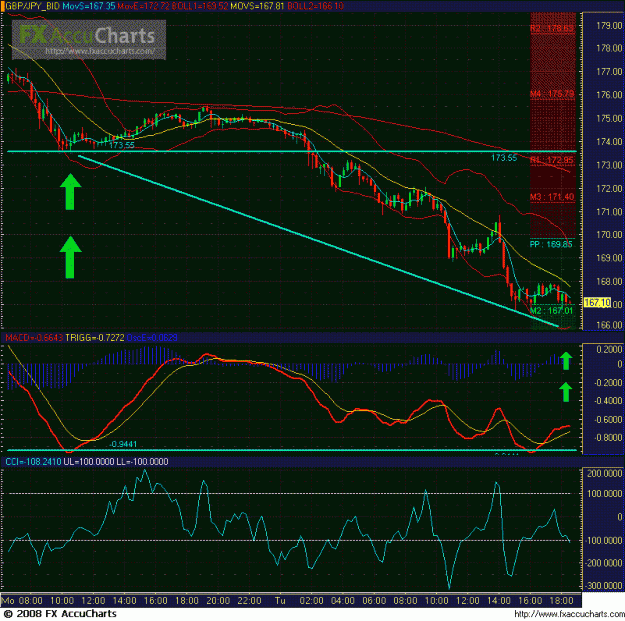Click -300.0000 on the CCI axis

(603, 586)
